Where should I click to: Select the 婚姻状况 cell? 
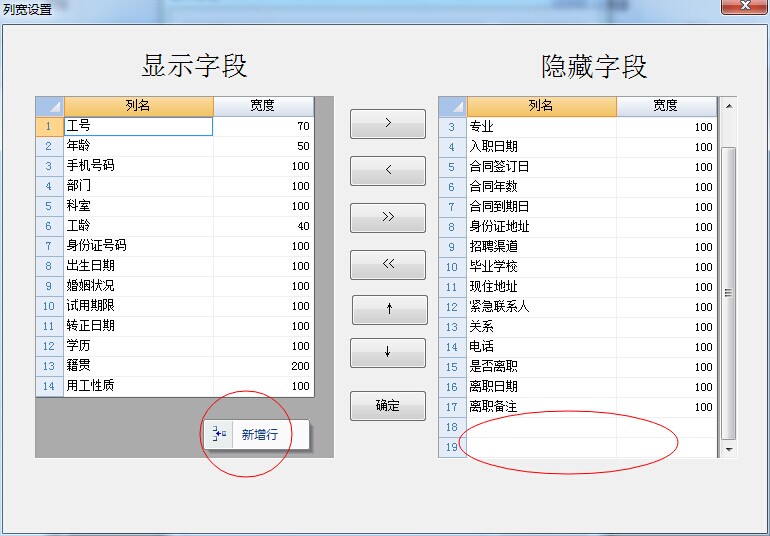click(138, 286)
